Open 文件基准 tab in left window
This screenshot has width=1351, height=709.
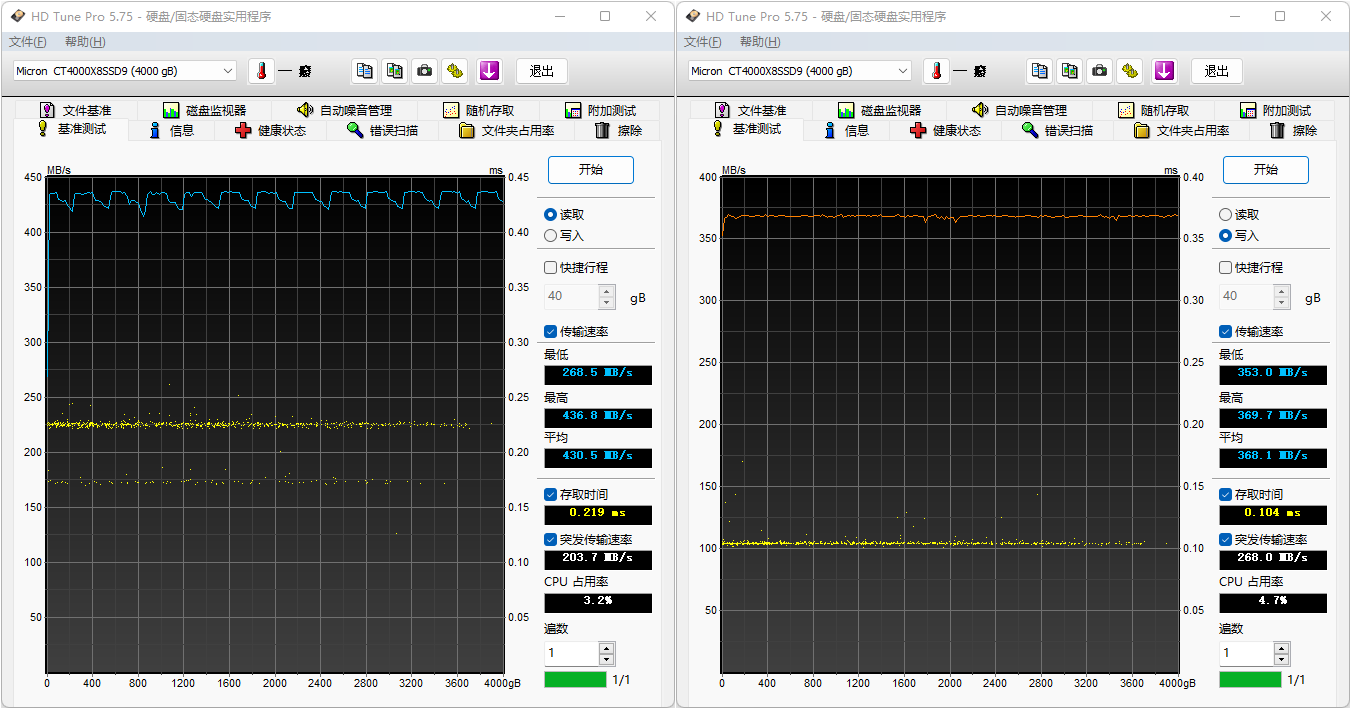pyautogui.click(x=76, y=110)
